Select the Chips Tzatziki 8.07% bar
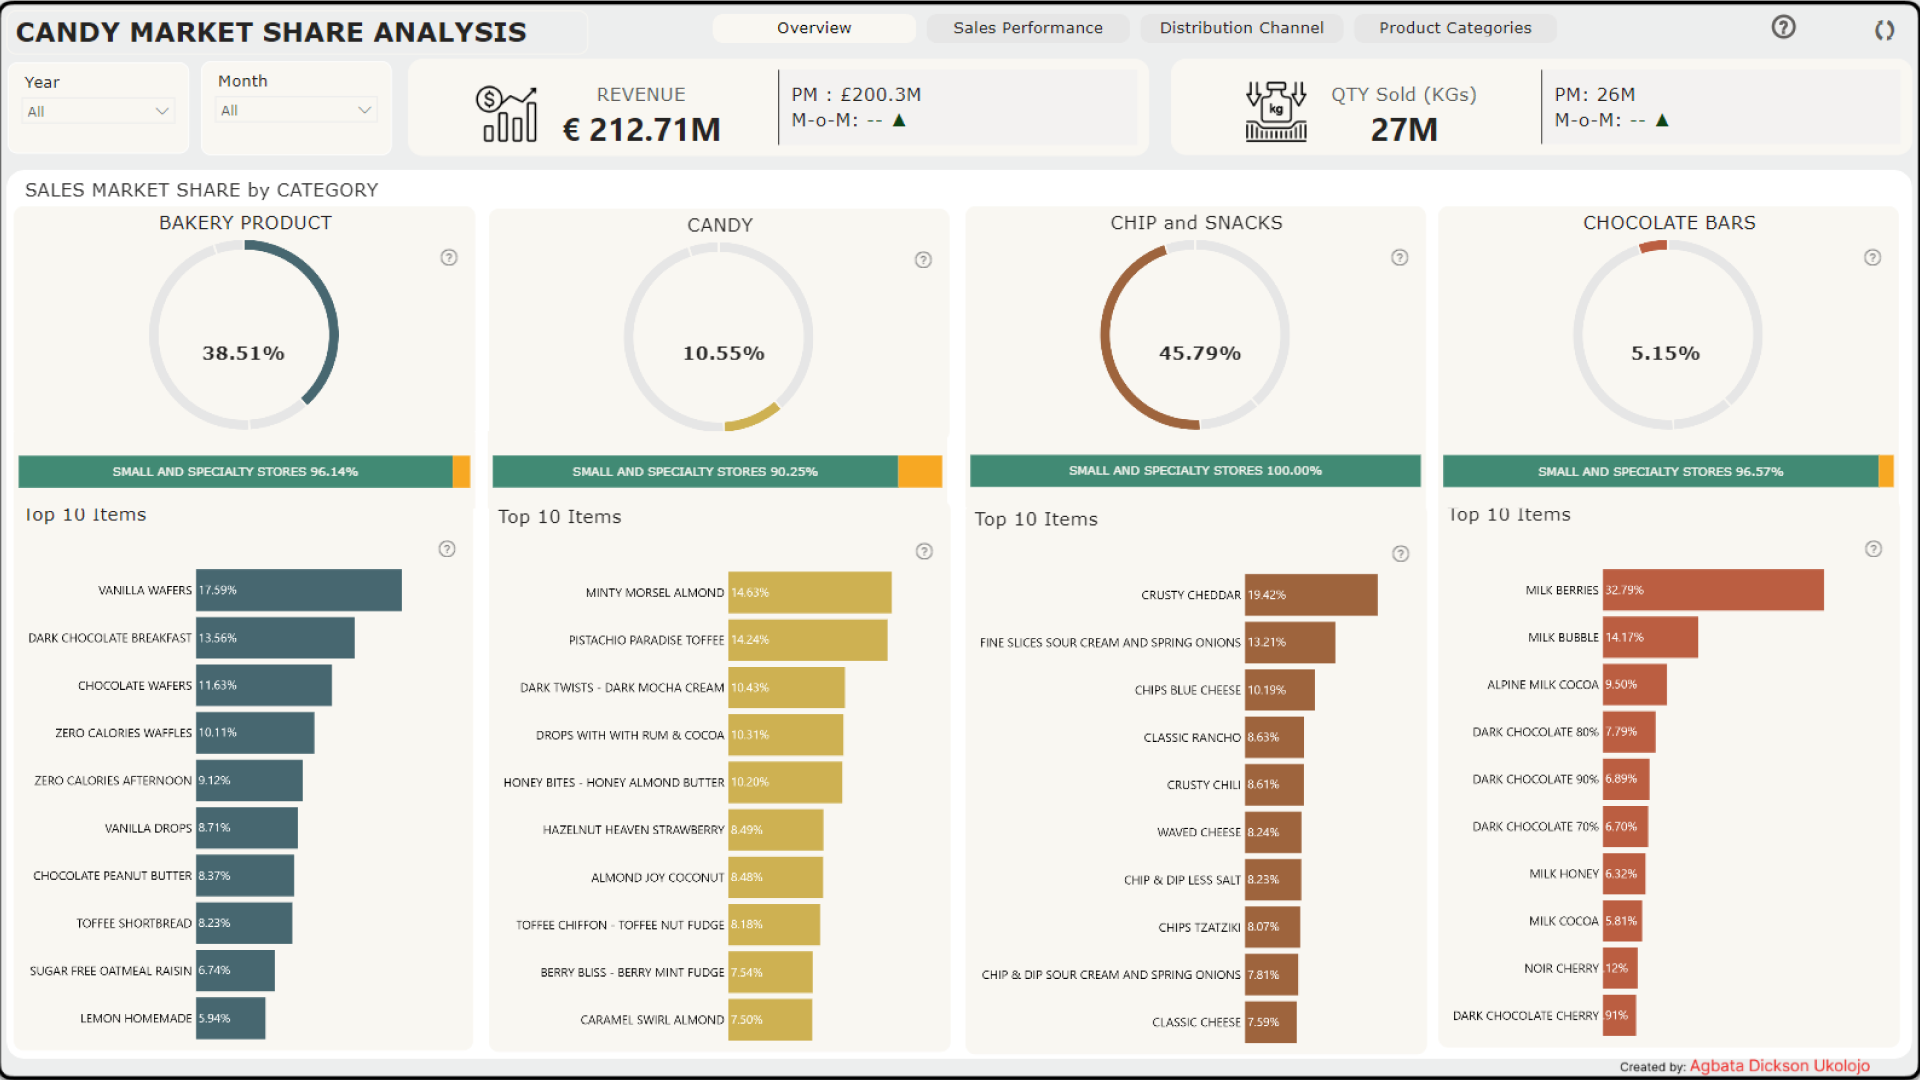Viewport: 1920px width, 1080px height. pos(1273,927)
